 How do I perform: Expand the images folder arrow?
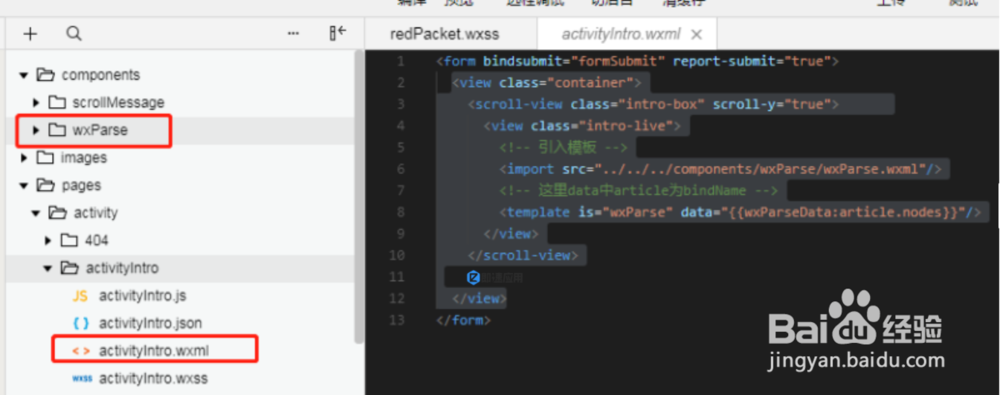click(24, 158)
